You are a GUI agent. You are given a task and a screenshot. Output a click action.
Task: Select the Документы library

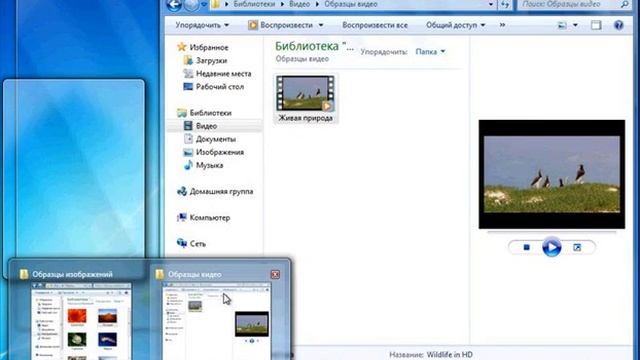(216, 139)
